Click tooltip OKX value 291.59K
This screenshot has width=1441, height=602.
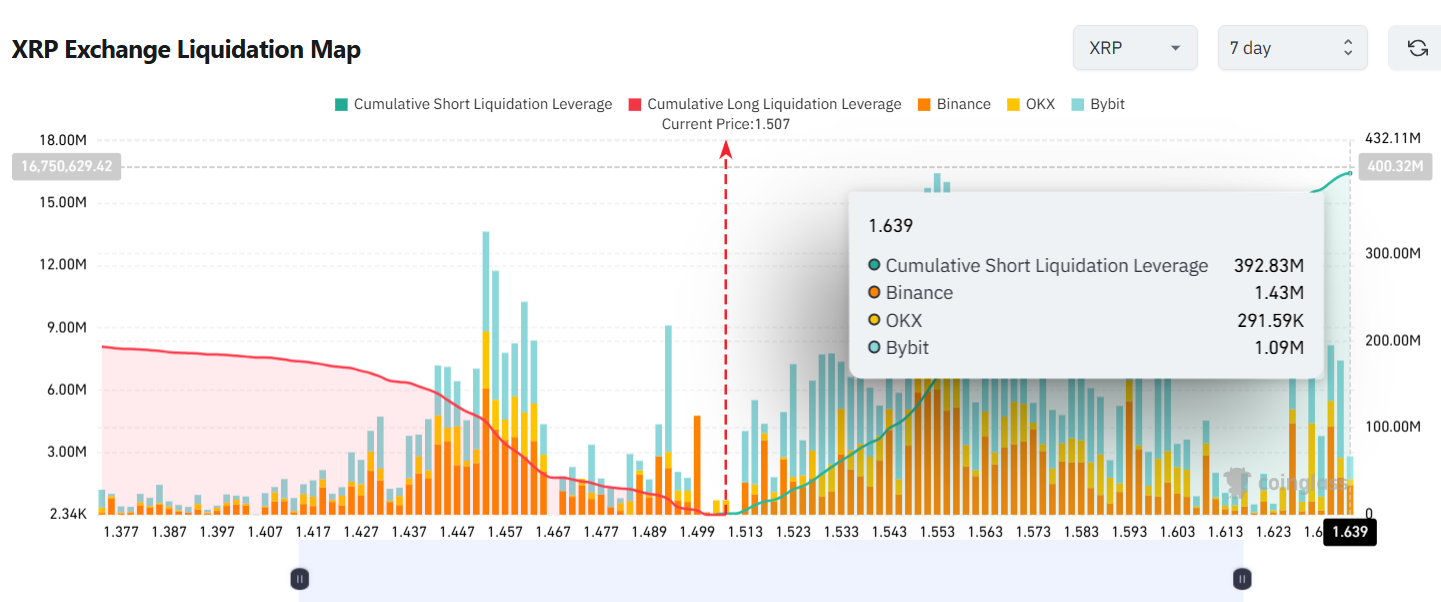pyautogui.click(x=1271, y=320)
